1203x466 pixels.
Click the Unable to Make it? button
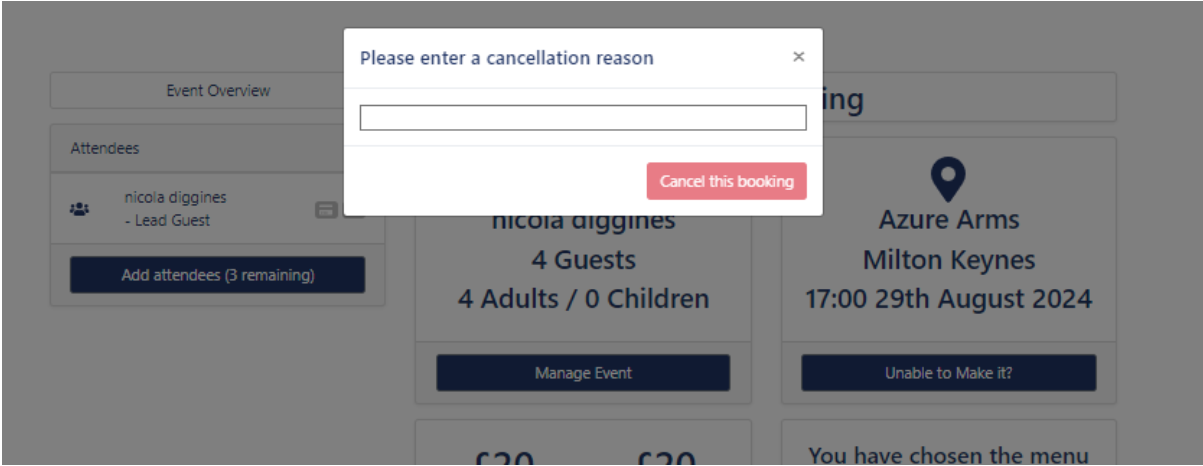click(x=948, y=373)
